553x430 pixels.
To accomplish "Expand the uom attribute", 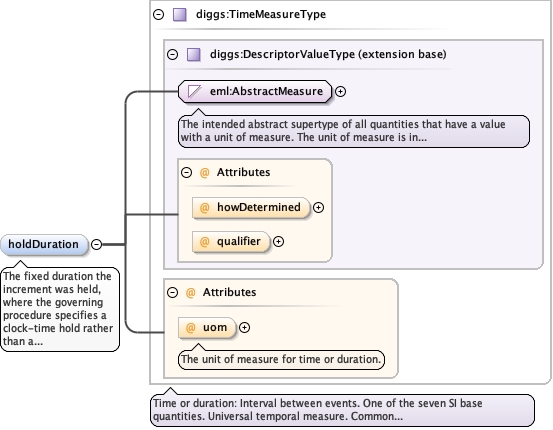I will coord(244,327).
